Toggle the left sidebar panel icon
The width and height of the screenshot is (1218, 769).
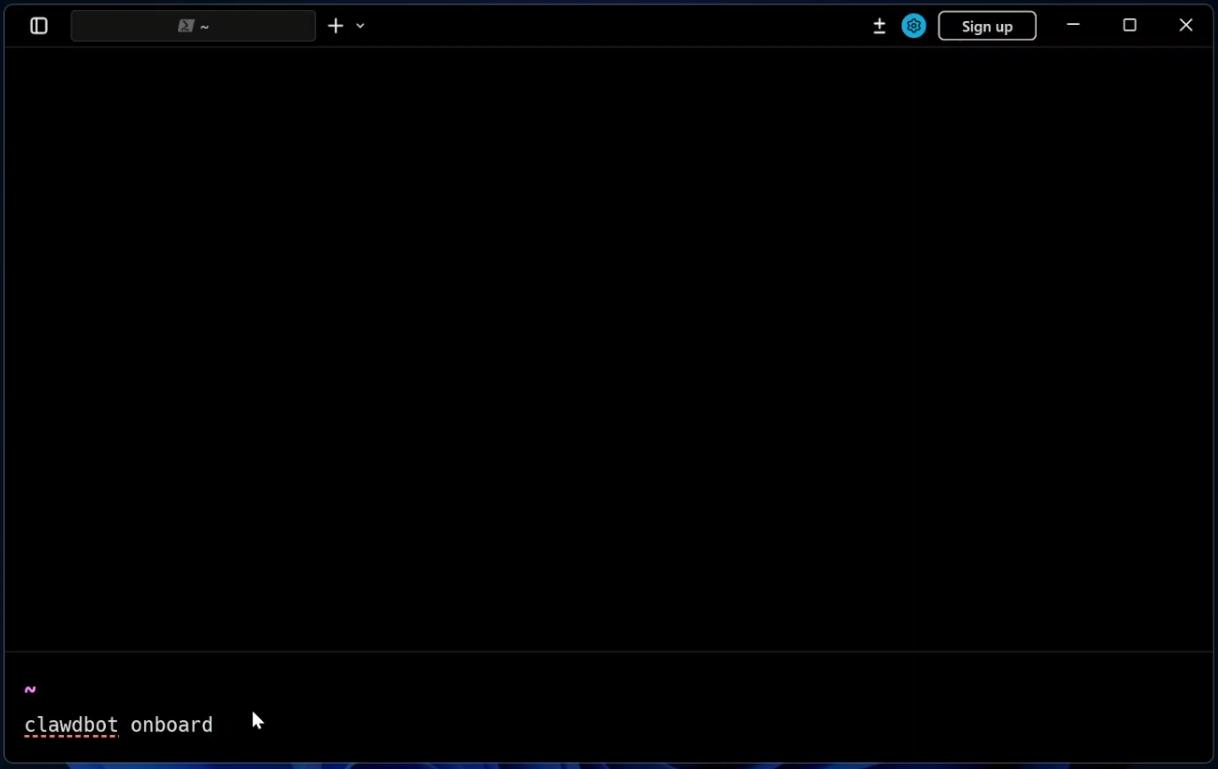click(39, 26)
